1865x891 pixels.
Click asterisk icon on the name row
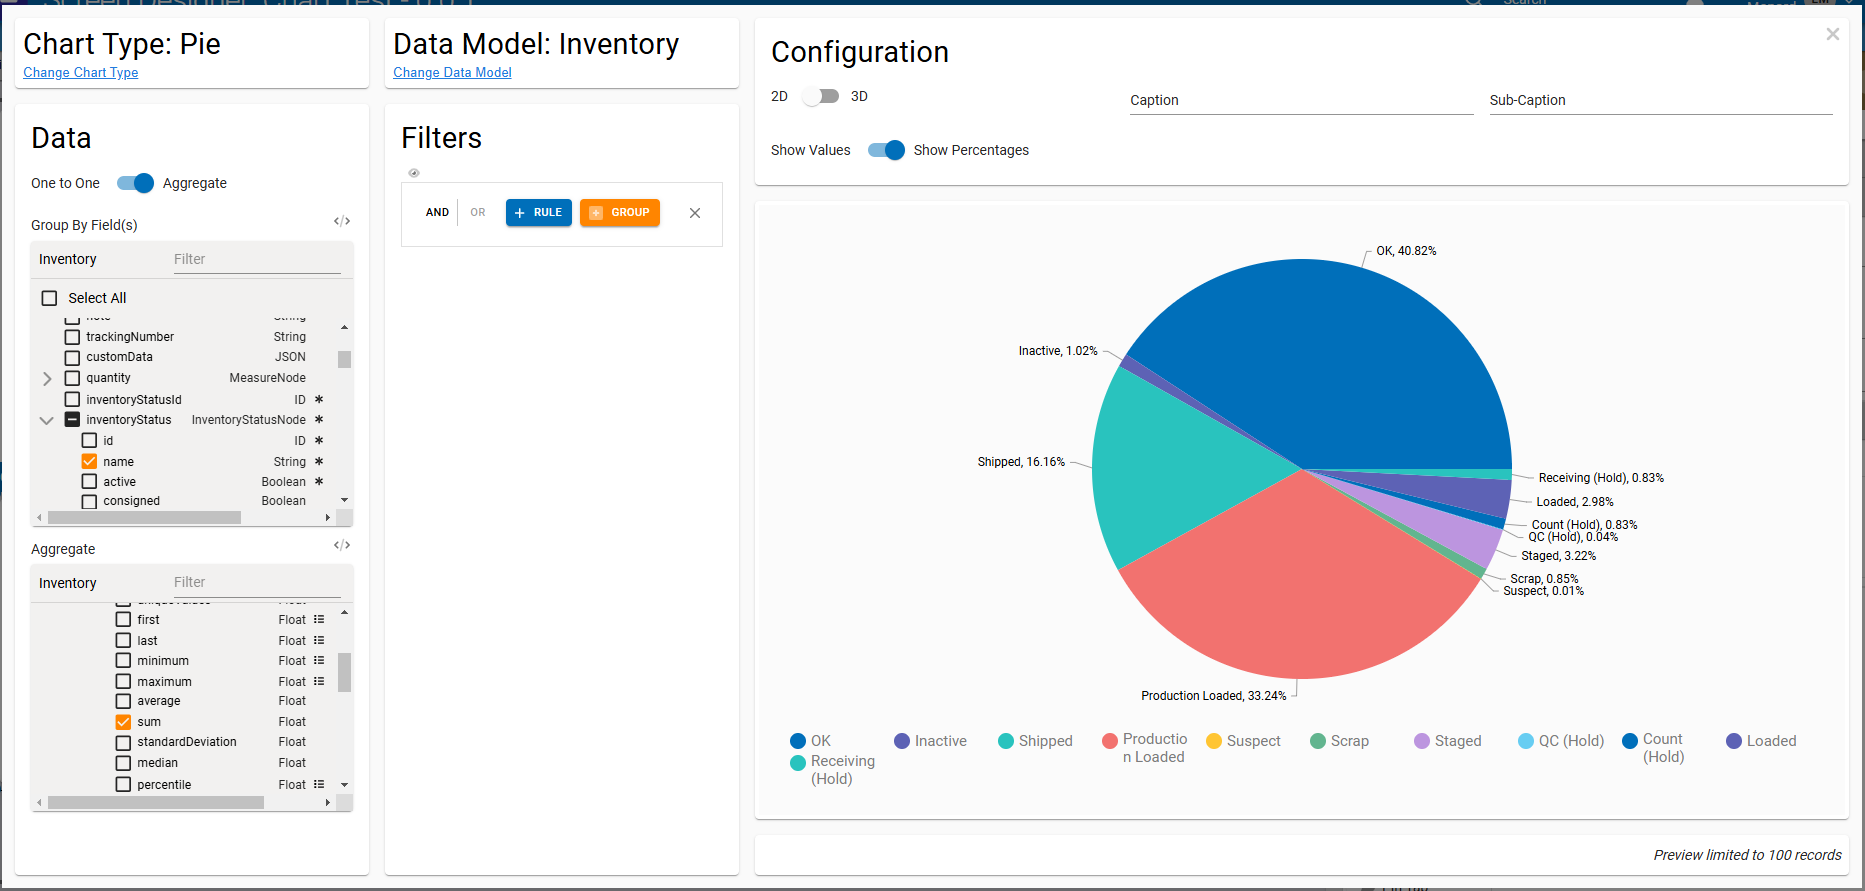pyautogui.click(x=319, y=462)
